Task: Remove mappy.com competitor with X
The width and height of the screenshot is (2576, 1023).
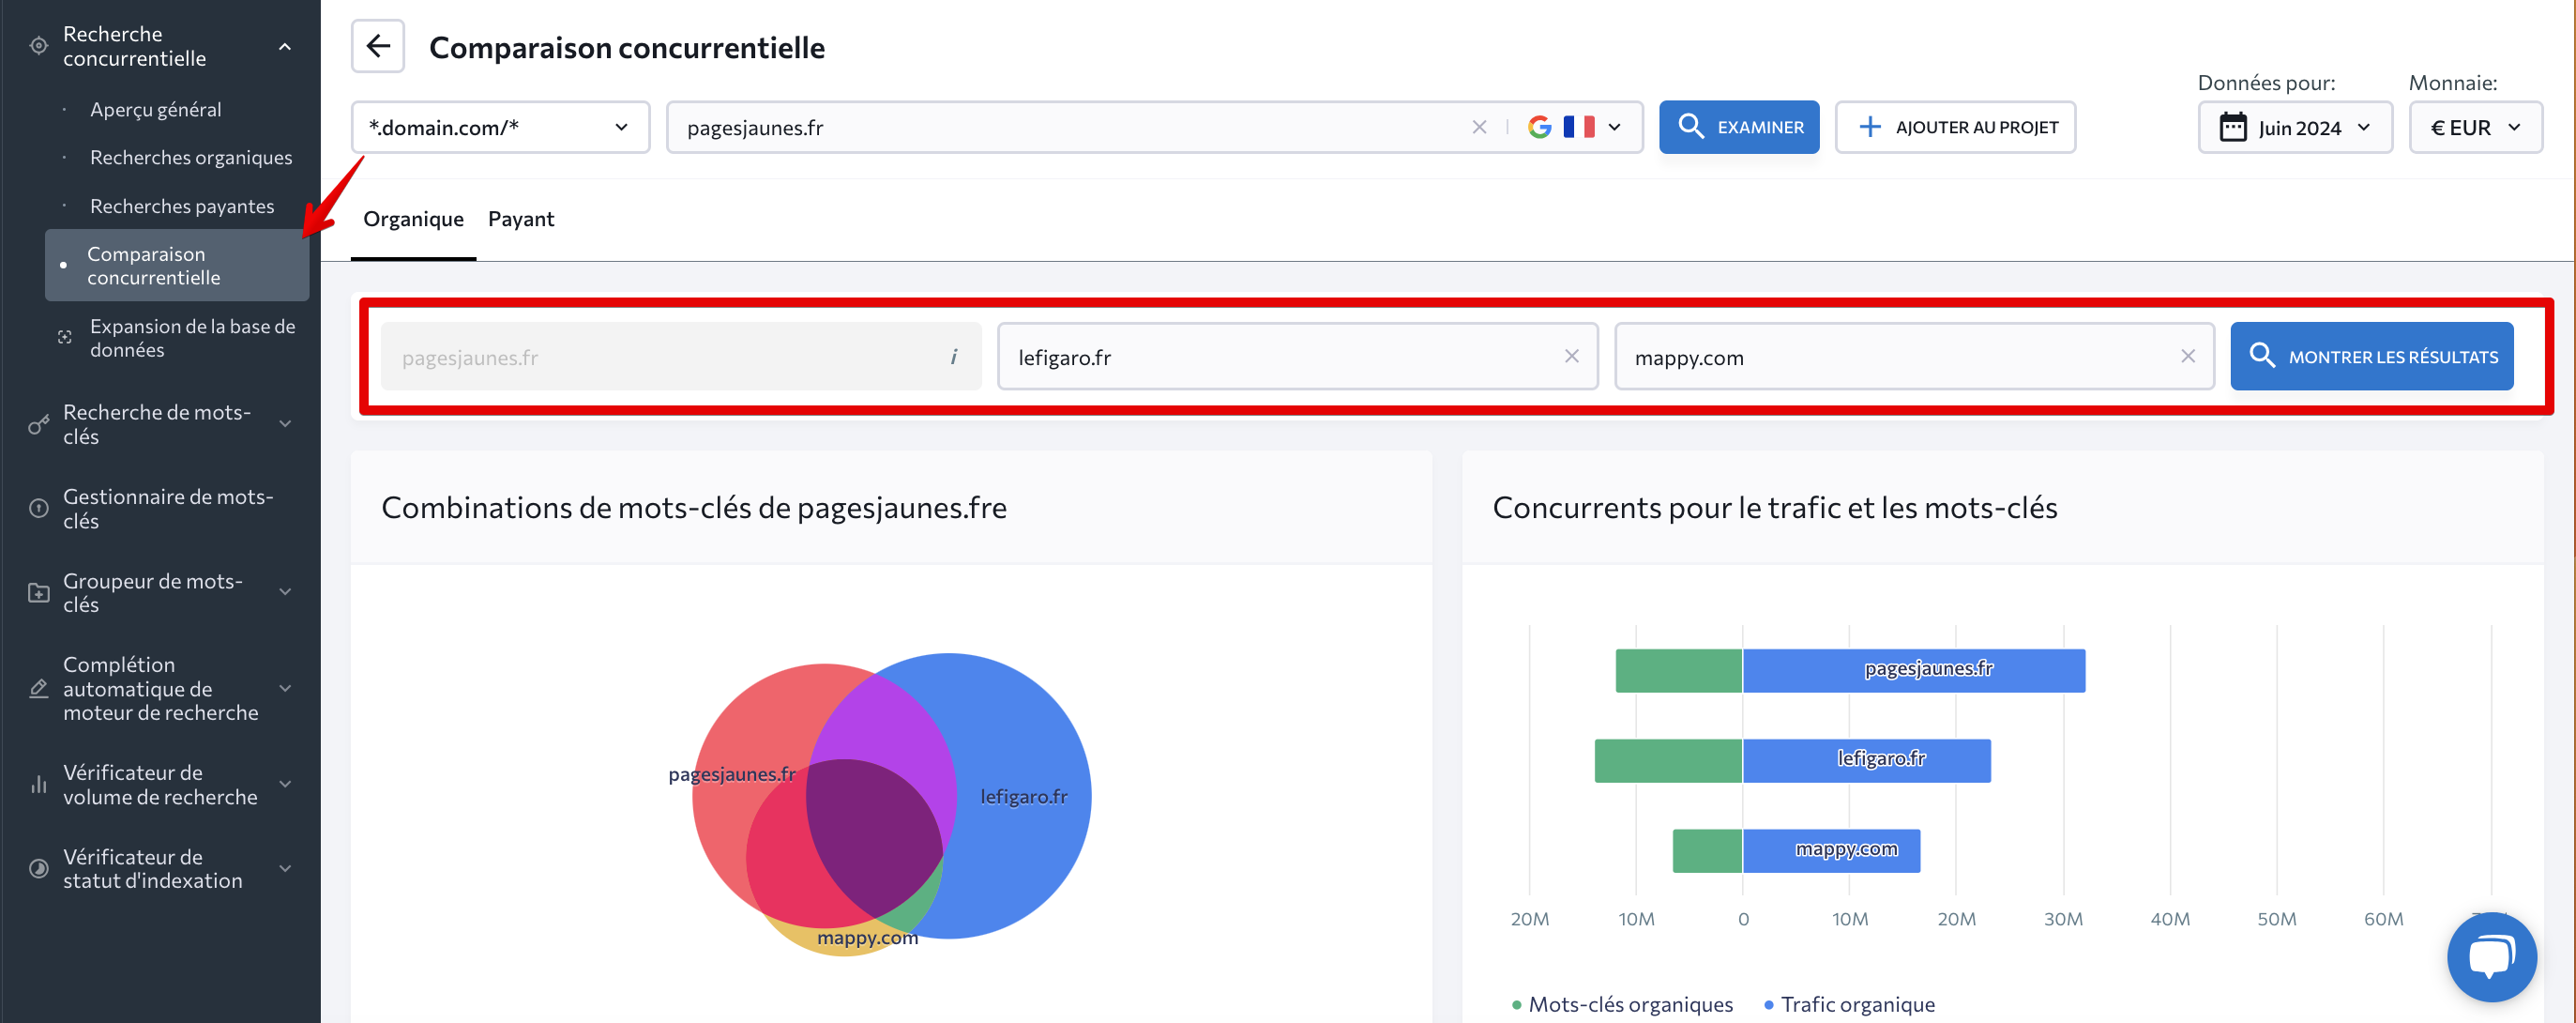Action: coord(2188,356)
